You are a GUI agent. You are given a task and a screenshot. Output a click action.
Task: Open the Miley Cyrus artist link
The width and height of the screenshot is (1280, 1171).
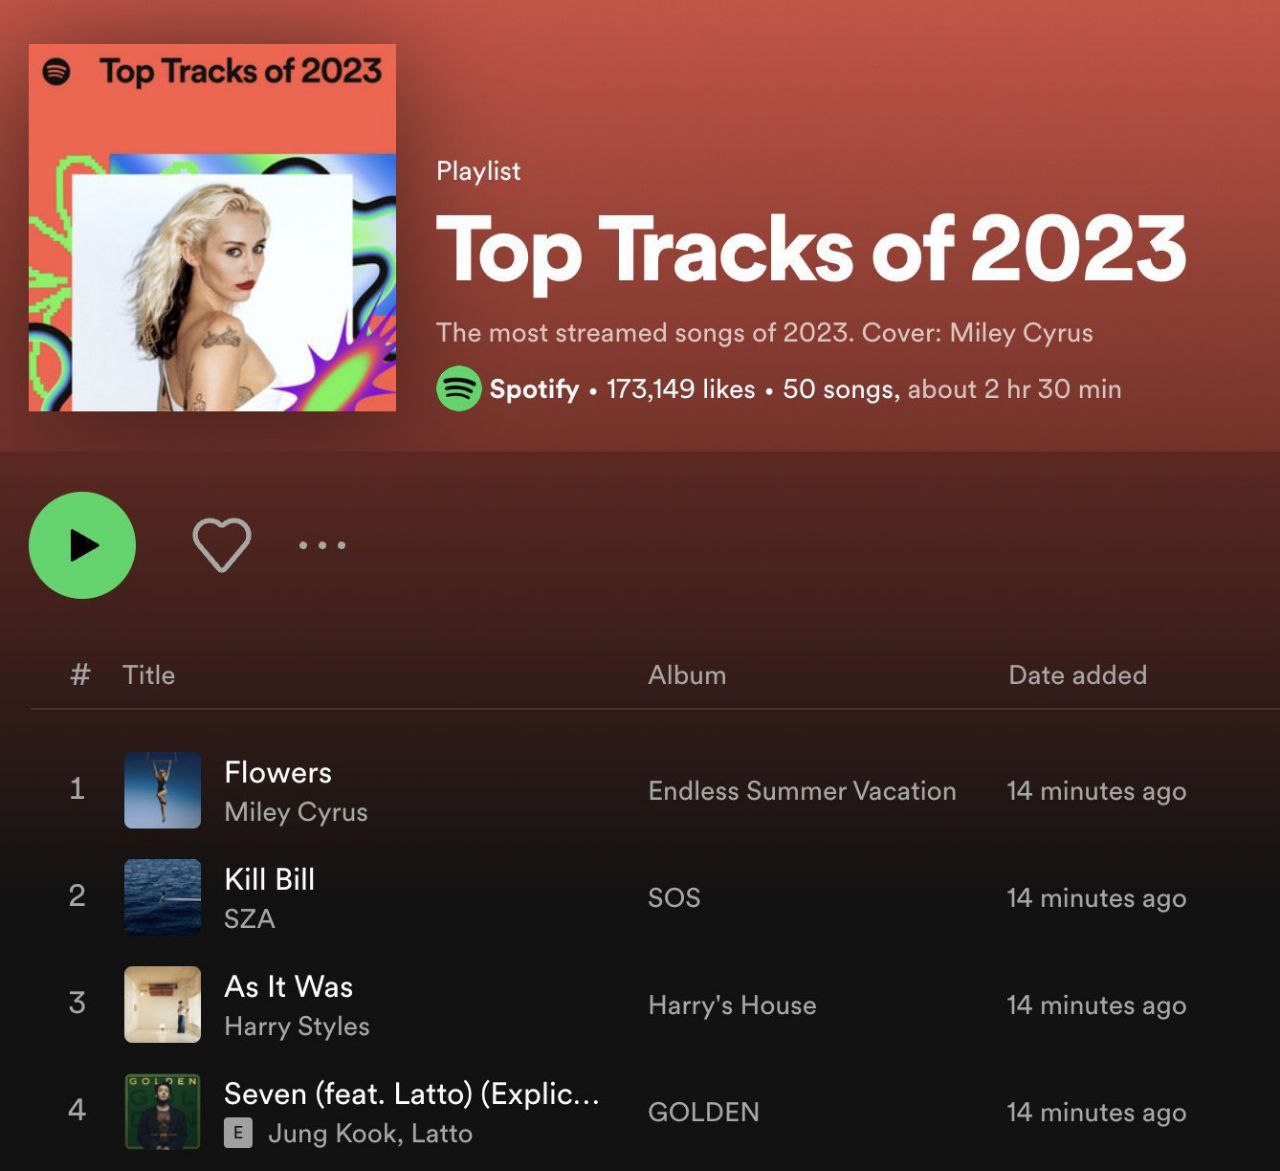[x=296, y=812]
